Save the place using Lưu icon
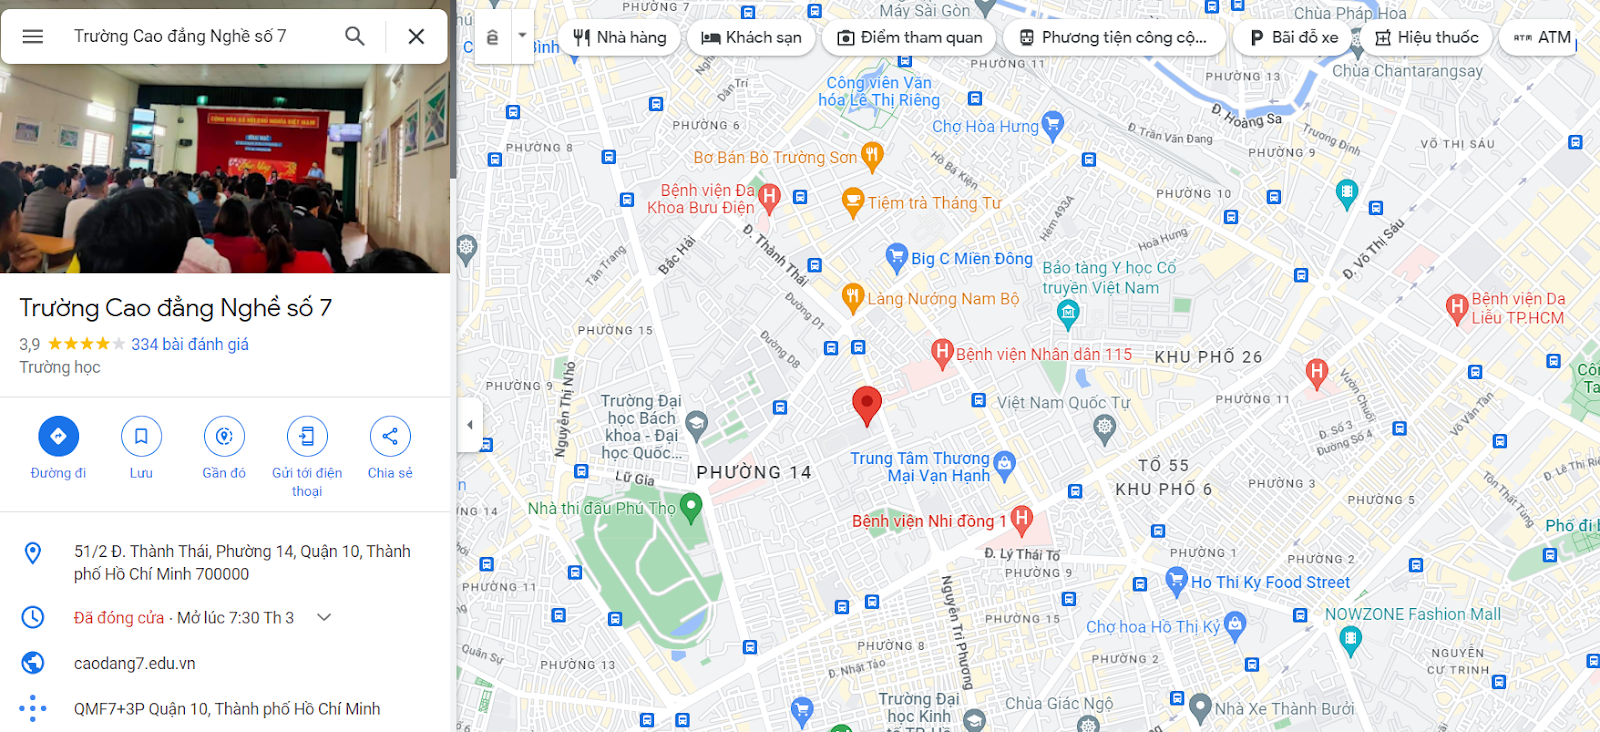Image resolution: width=1600 pixels, height=732 pixels. [x=141, y=436]
